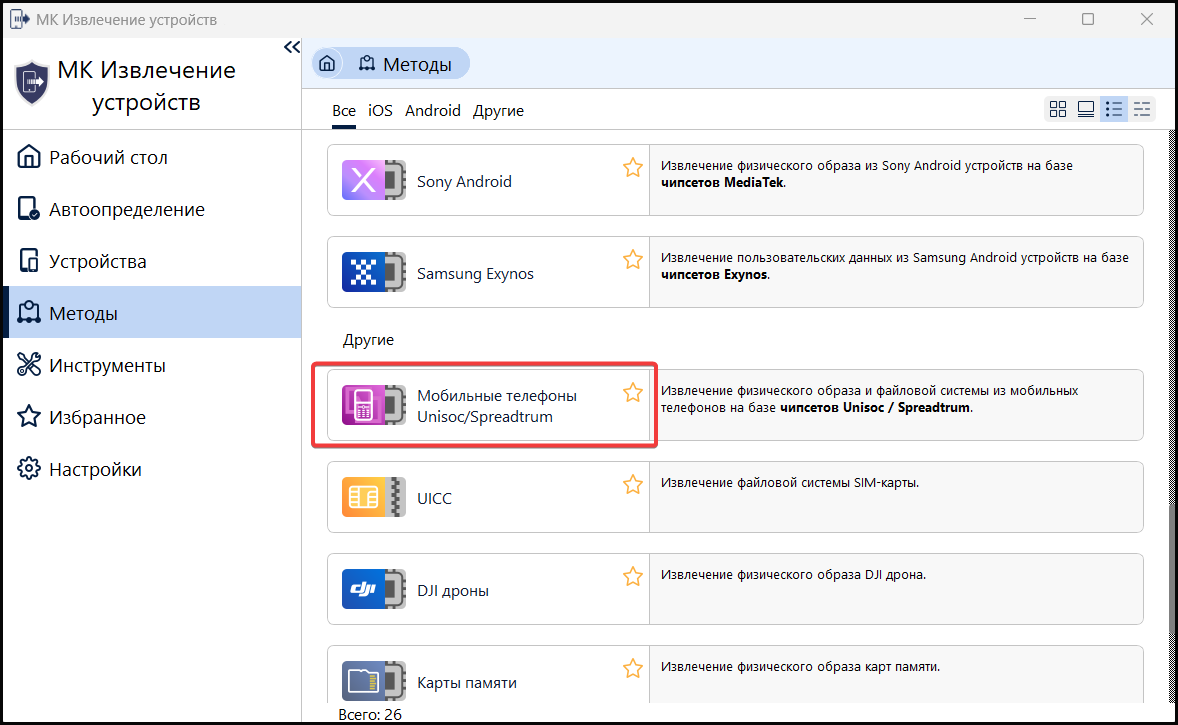Viewport: 1178px width, 725px height.
Task: Click the Автоопределение device-check icon
Action: click(29, 208)
